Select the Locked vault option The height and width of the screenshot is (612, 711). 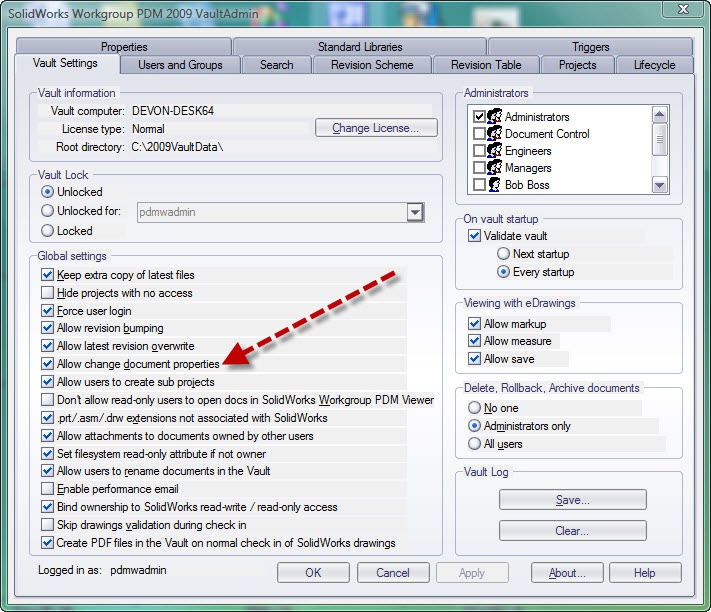47,231
